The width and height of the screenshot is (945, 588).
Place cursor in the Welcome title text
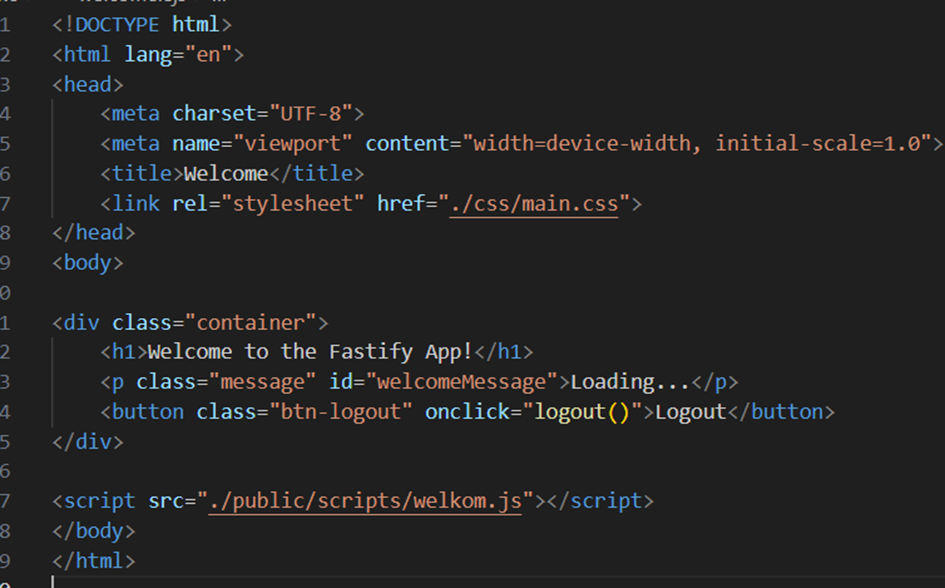tap(226, 173)
